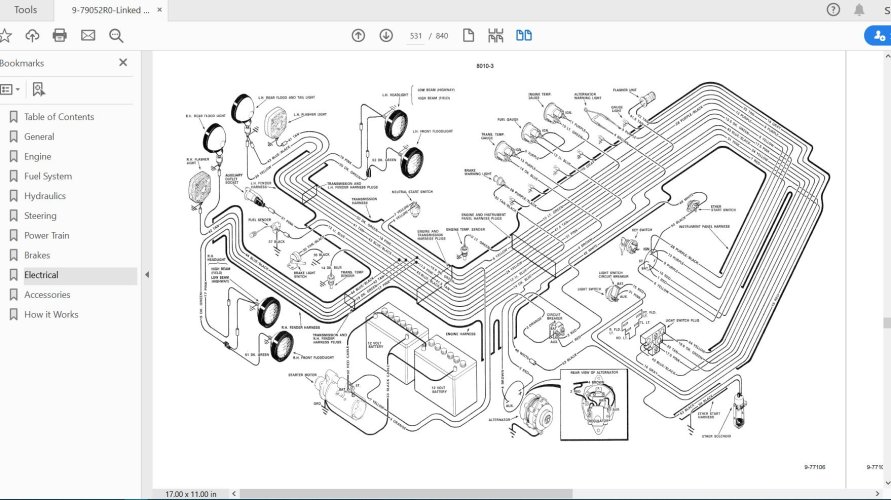Image resolution: width=891 pixels, height=500 pixels.
Task: Close the Bookmarks panel
Action: click(123, 62)
